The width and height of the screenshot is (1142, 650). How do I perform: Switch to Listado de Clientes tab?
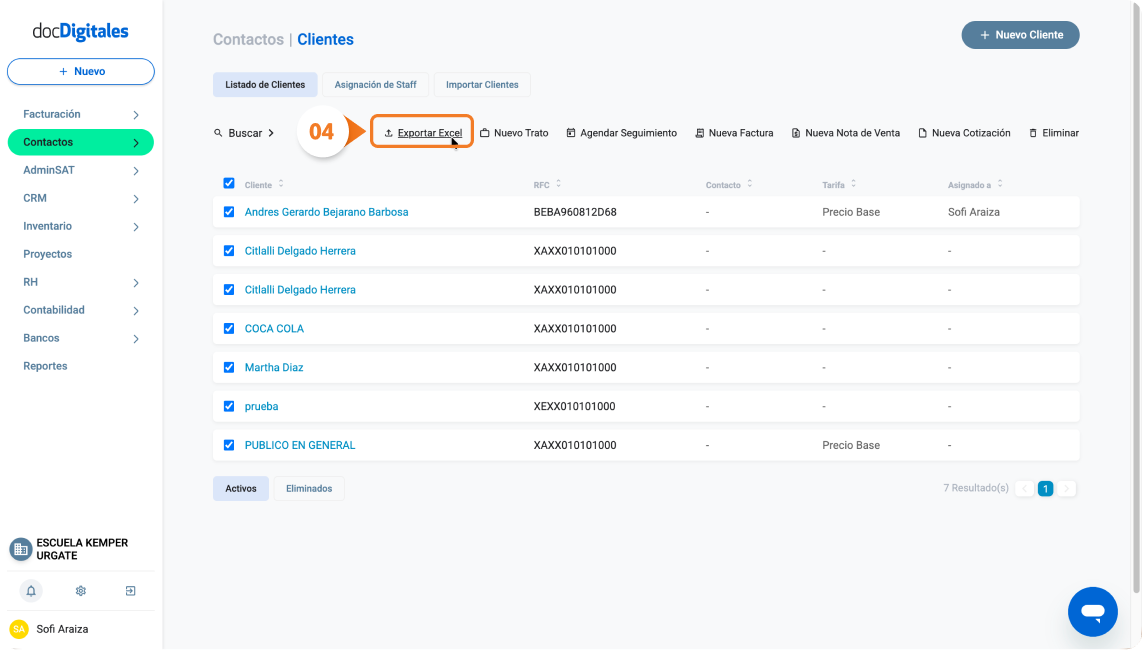[x=265, y=85]
